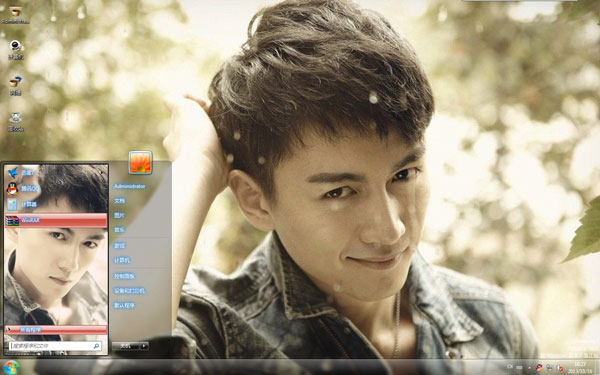Open Administrator folder link in start menu
The height and width of the screenshot is (375, 600).
(129, 186)
